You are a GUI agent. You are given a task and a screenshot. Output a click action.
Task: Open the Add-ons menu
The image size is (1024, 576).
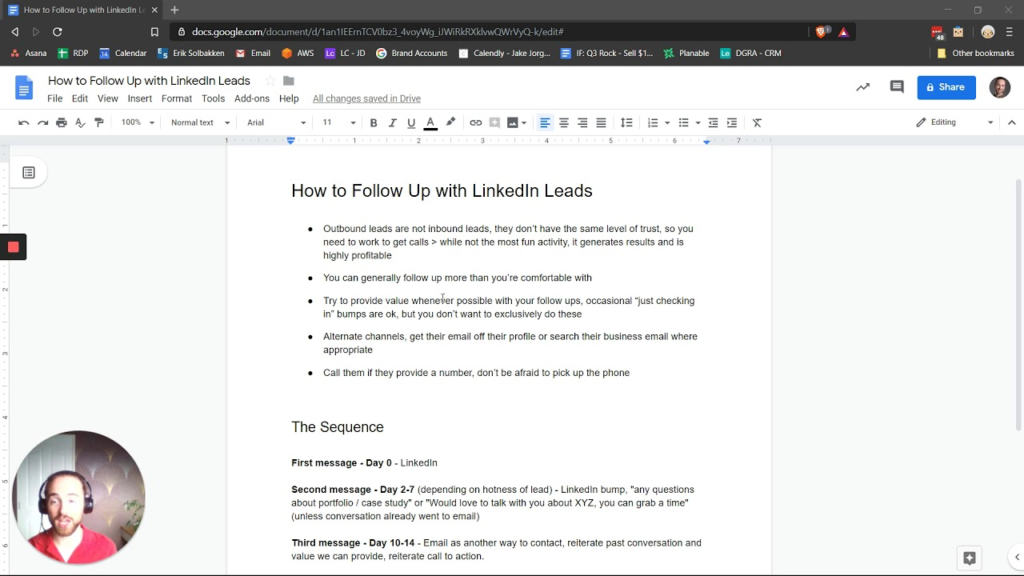(x=251, y=99)
